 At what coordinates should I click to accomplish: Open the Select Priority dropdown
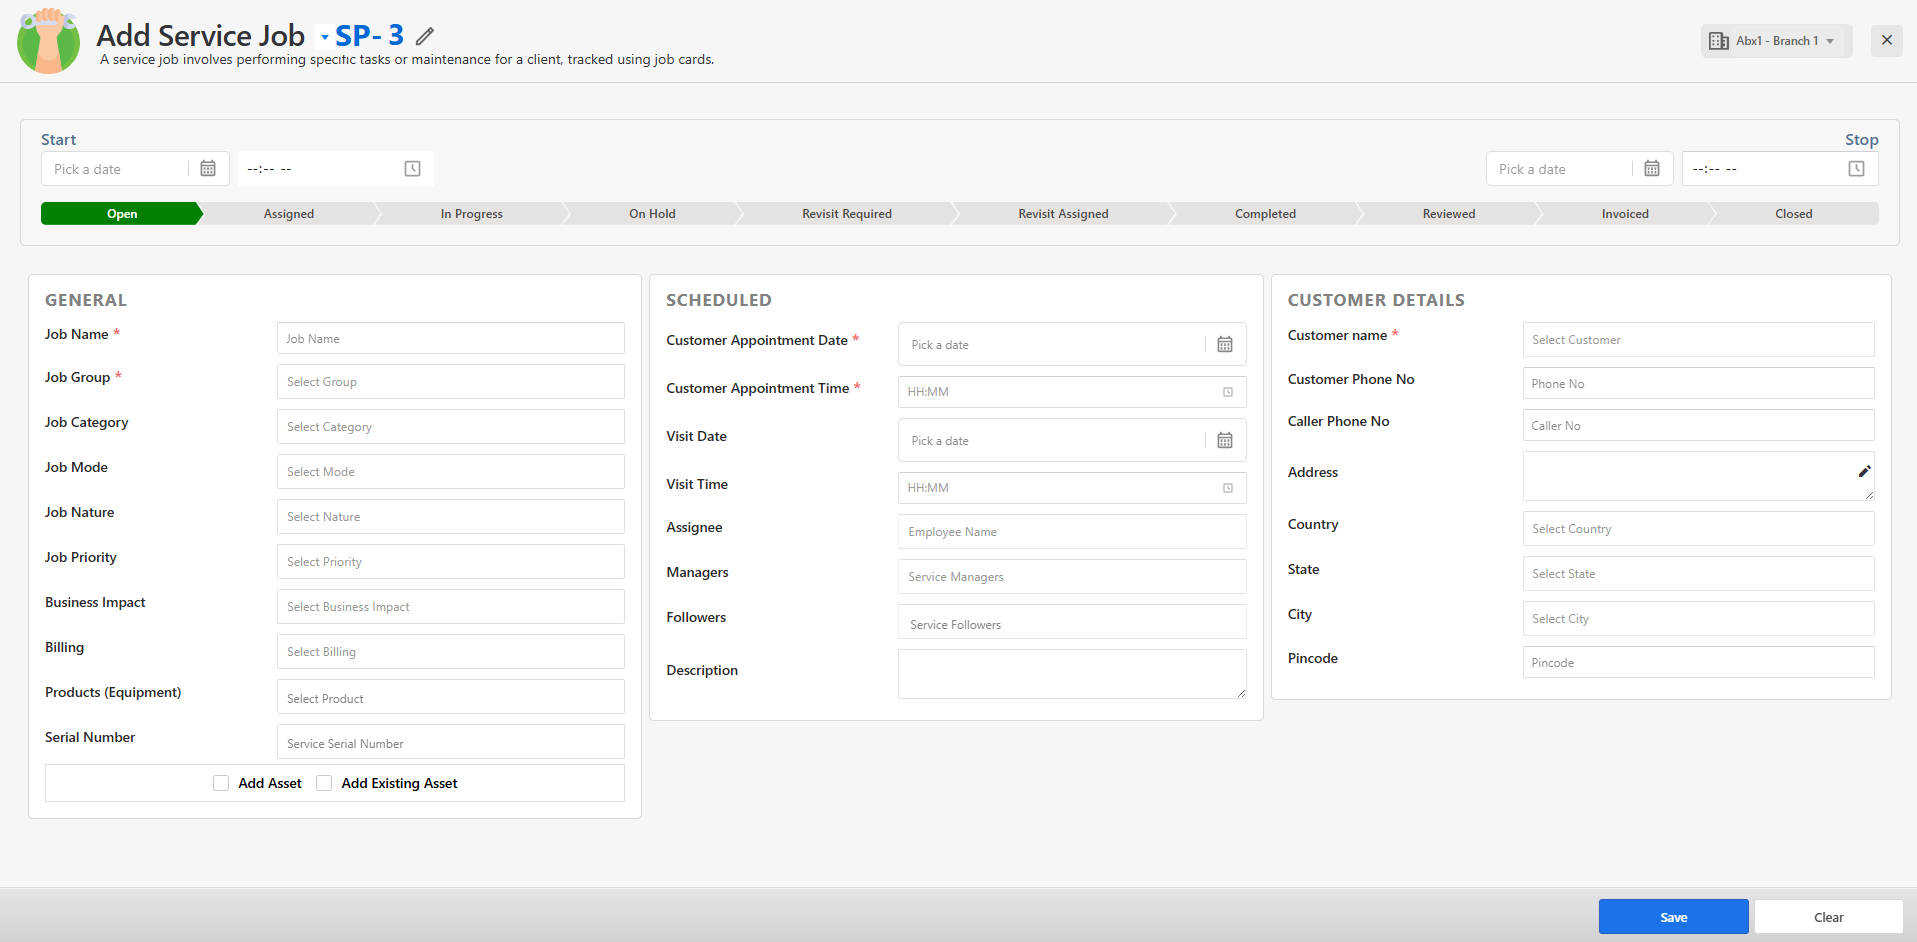[x=450, y=562]
